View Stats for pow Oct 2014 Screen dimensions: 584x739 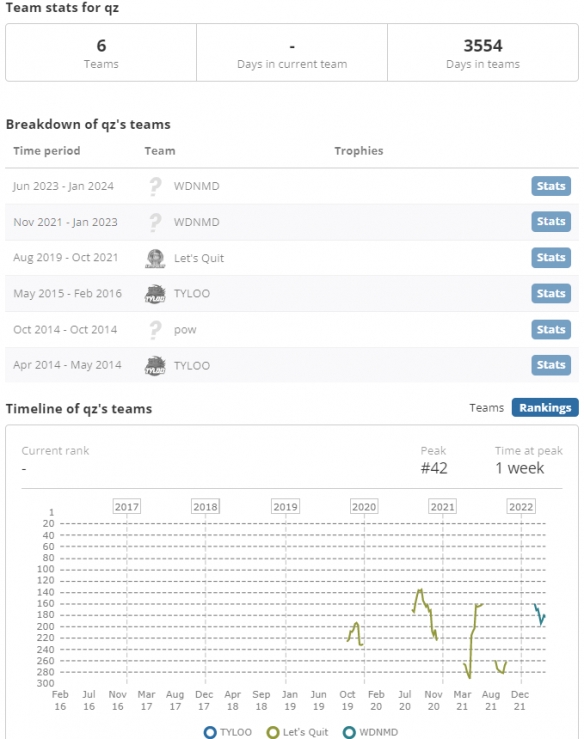tap(551, 329)
